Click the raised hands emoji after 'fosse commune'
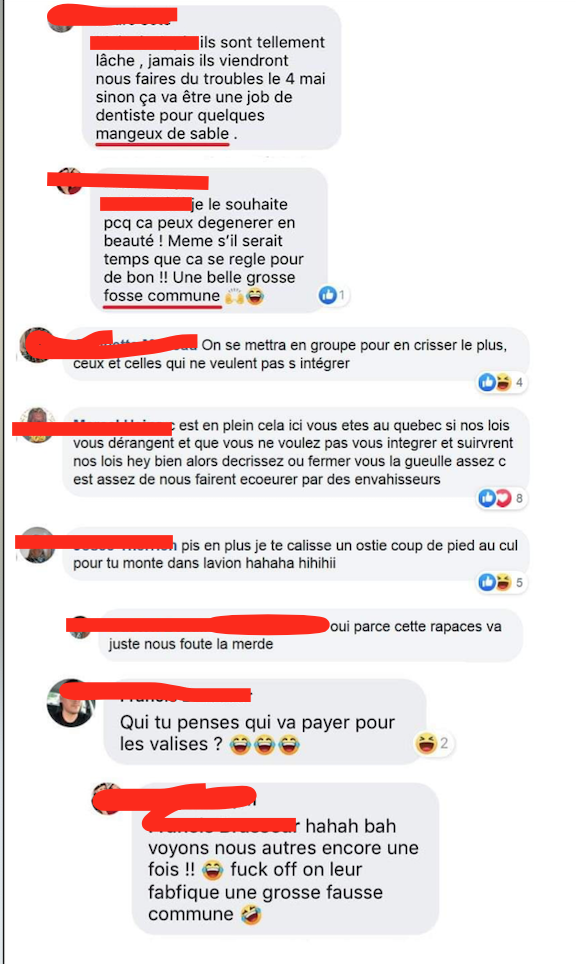 point(234,296)
